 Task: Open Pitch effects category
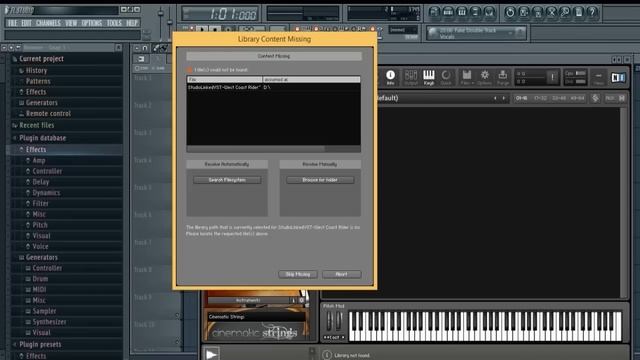point(40,225)
